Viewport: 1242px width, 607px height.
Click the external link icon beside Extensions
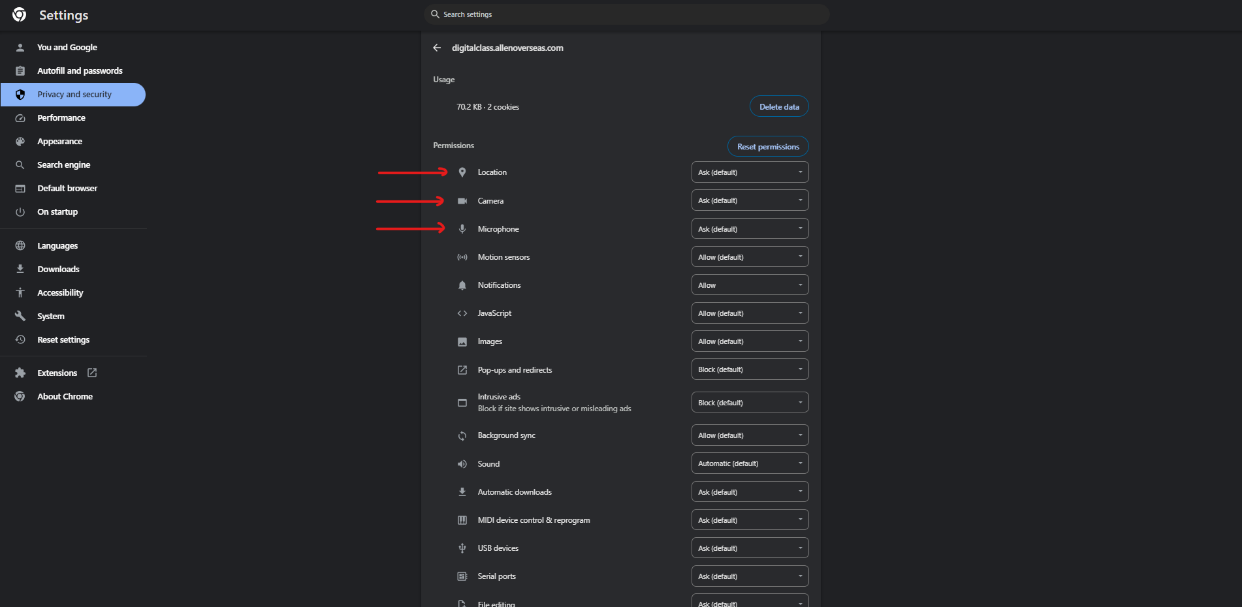(92, 373)
